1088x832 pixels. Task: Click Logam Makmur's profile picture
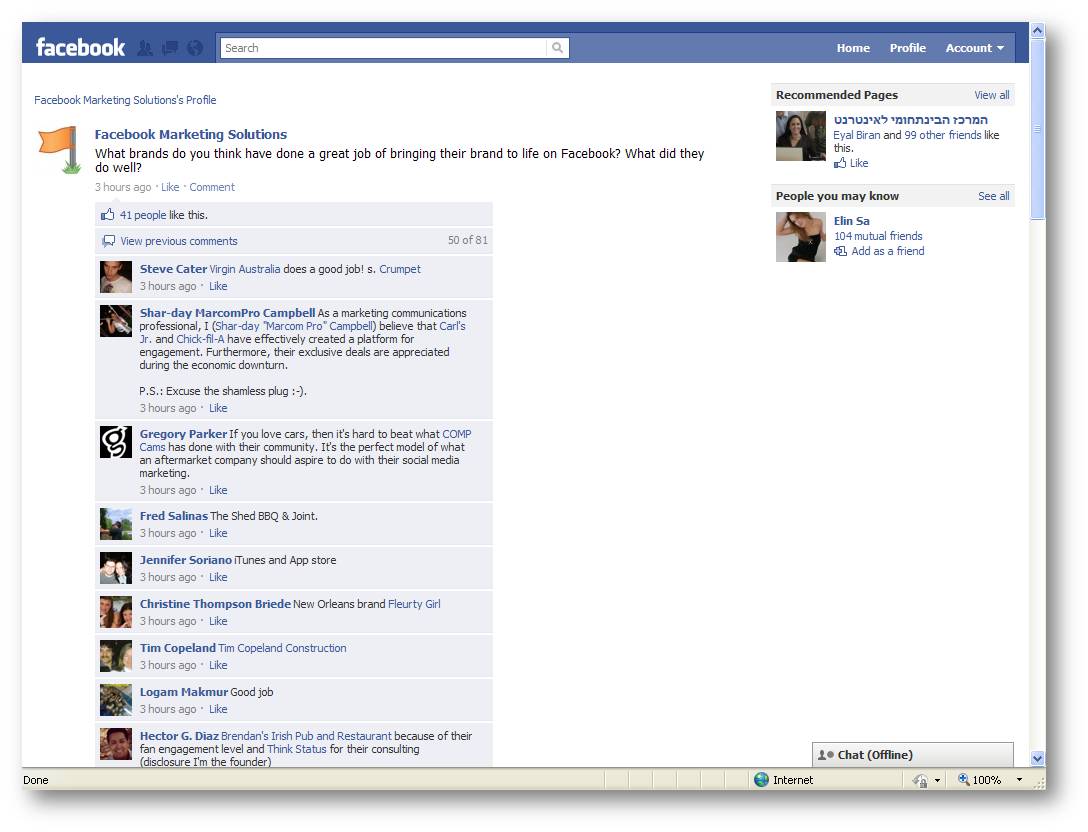point(116,699)
